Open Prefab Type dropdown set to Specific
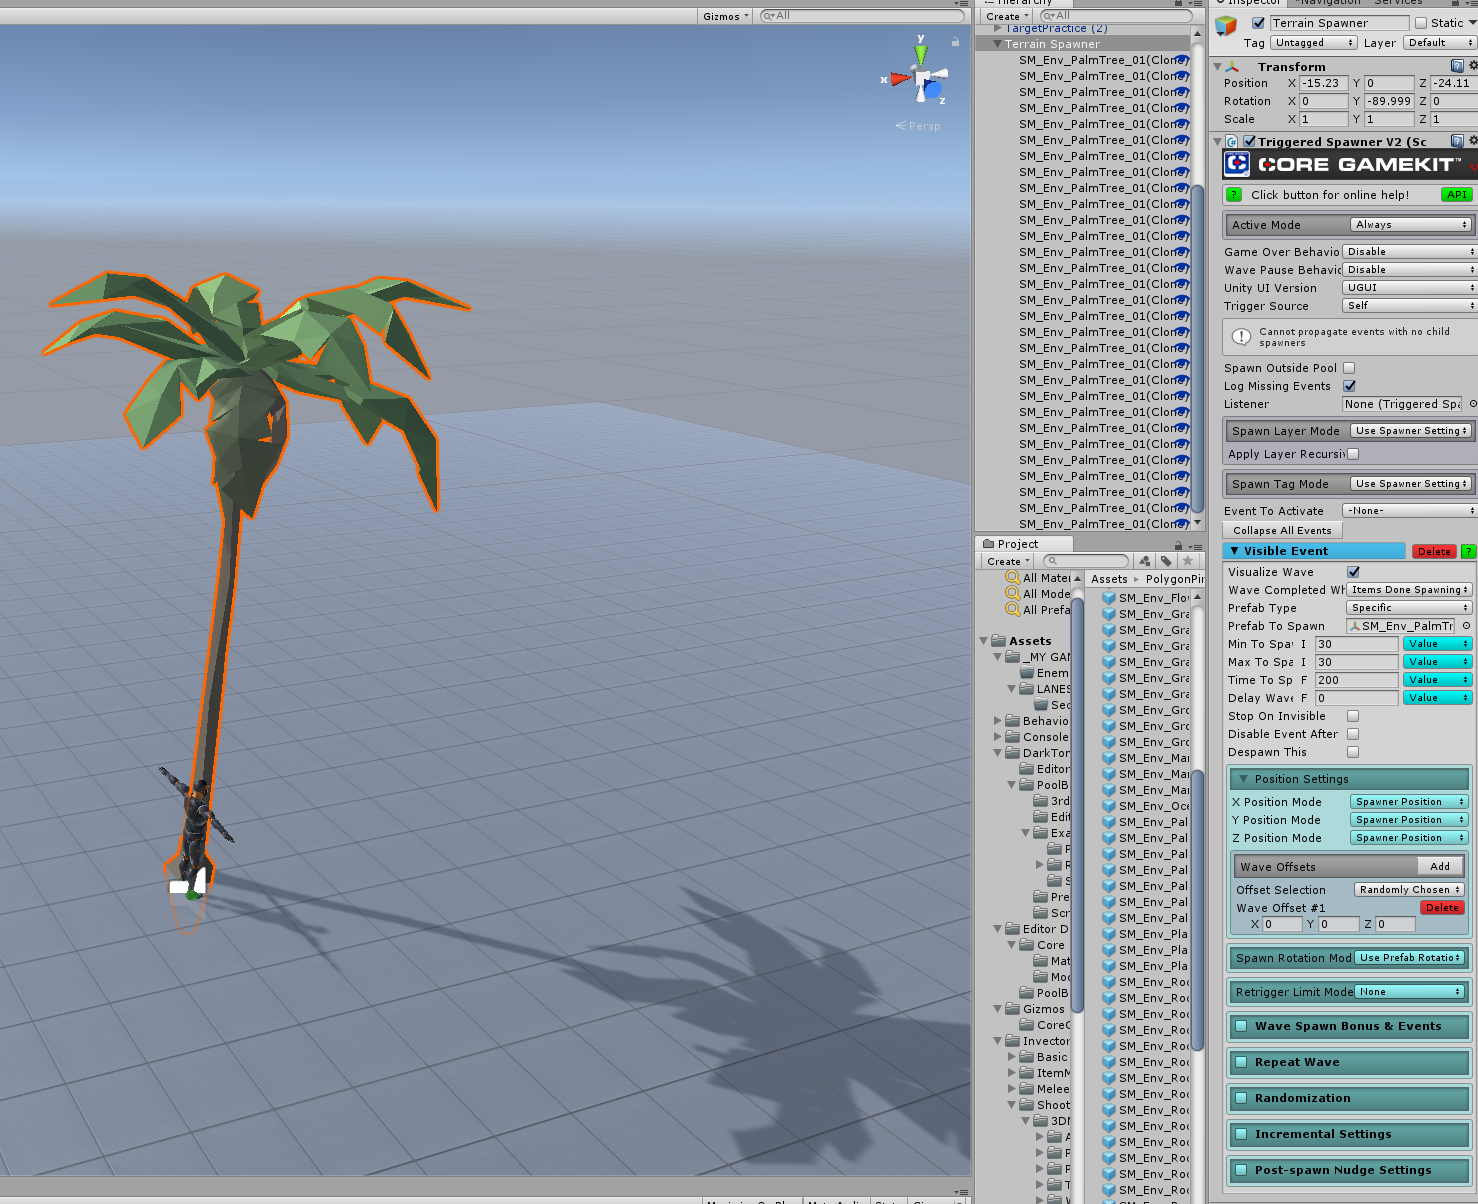1478x1204 pixels. coord(1409,608)
